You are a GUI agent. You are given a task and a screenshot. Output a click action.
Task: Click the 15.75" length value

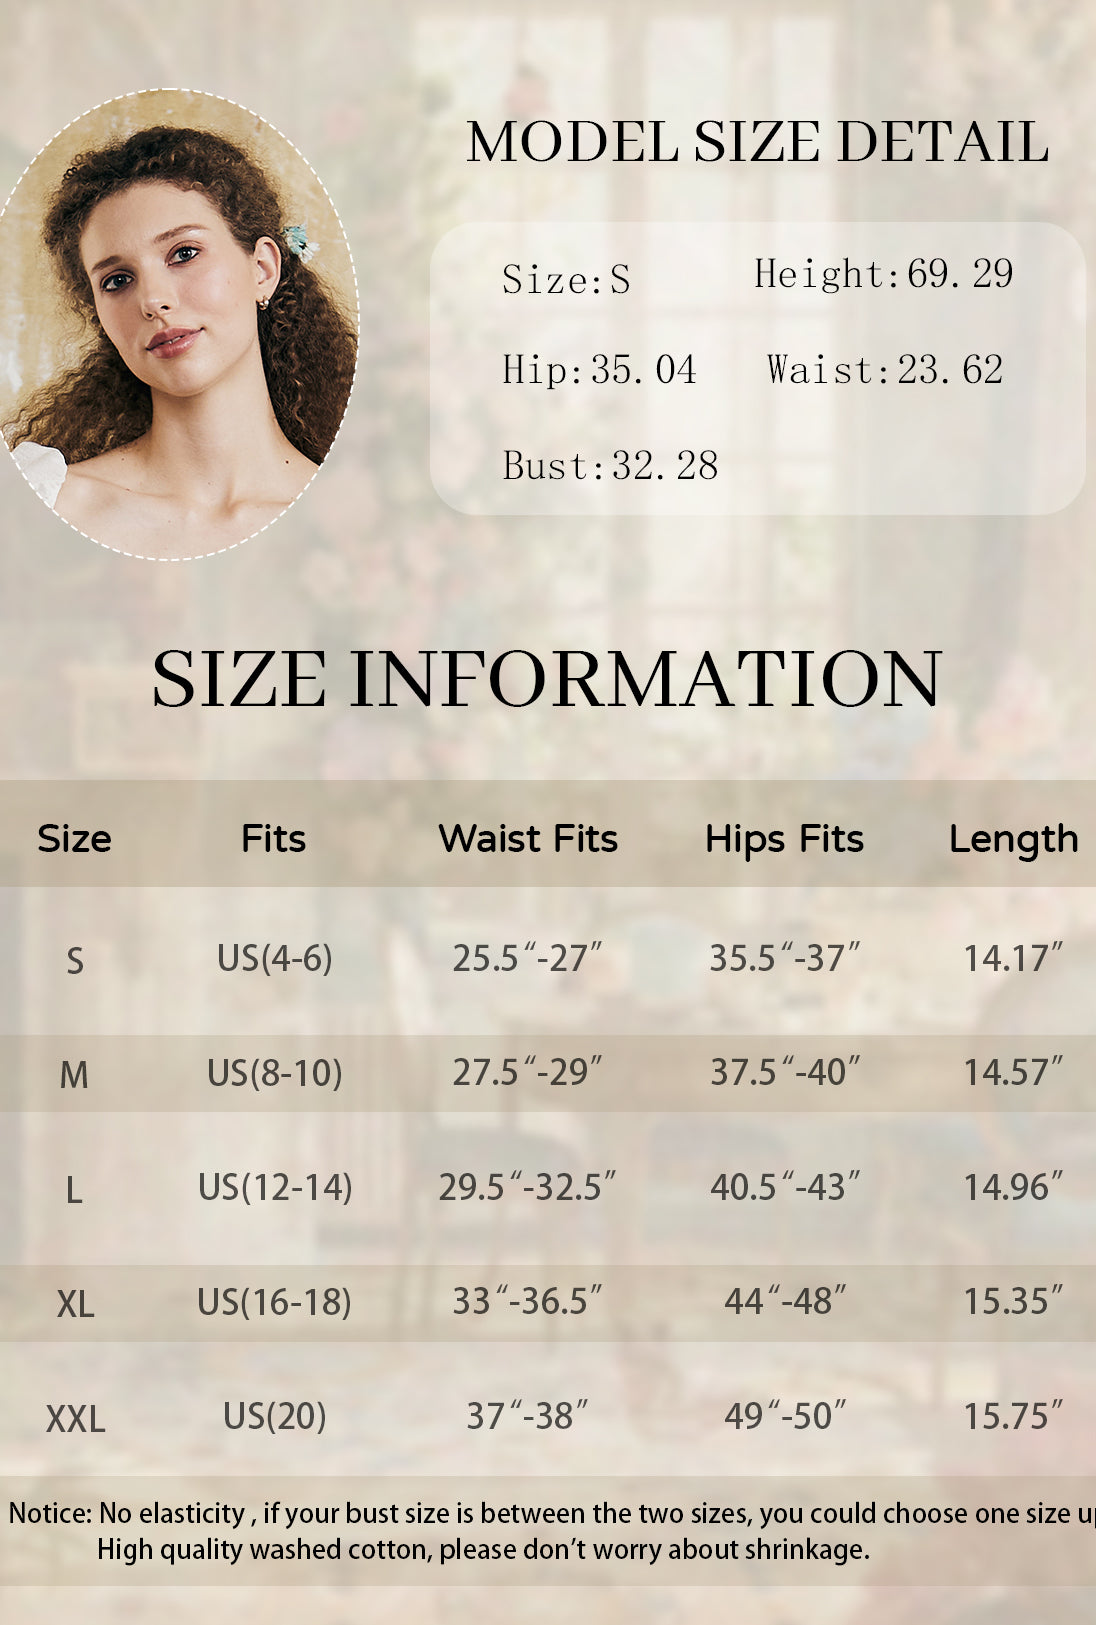(1012, 1416)
